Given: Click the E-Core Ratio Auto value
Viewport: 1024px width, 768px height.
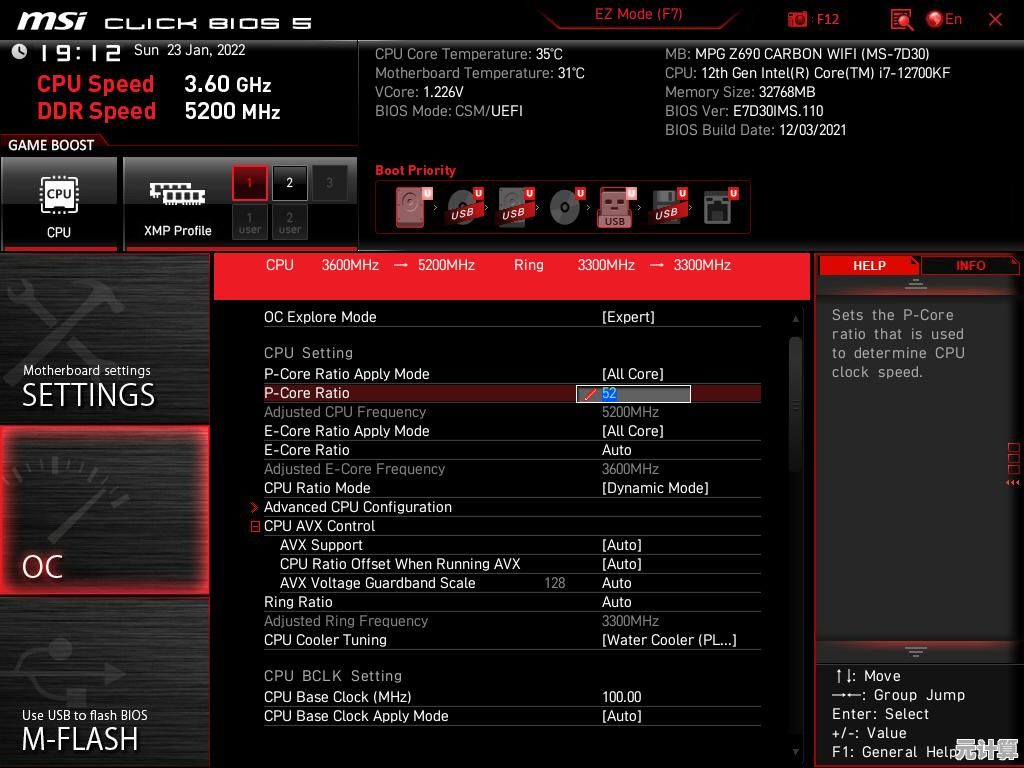Looking at the screenshot, I should (x=616, y=451).
